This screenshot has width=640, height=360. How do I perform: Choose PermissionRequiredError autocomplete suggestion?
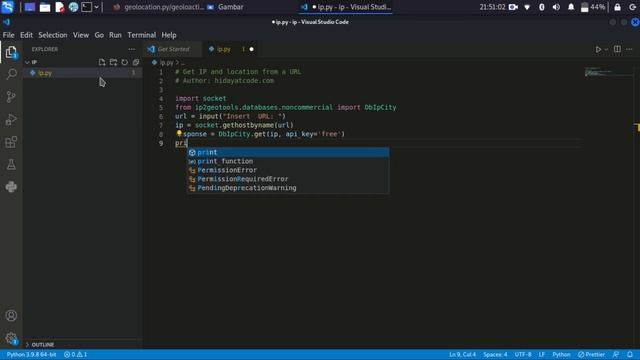coord(288,179)
